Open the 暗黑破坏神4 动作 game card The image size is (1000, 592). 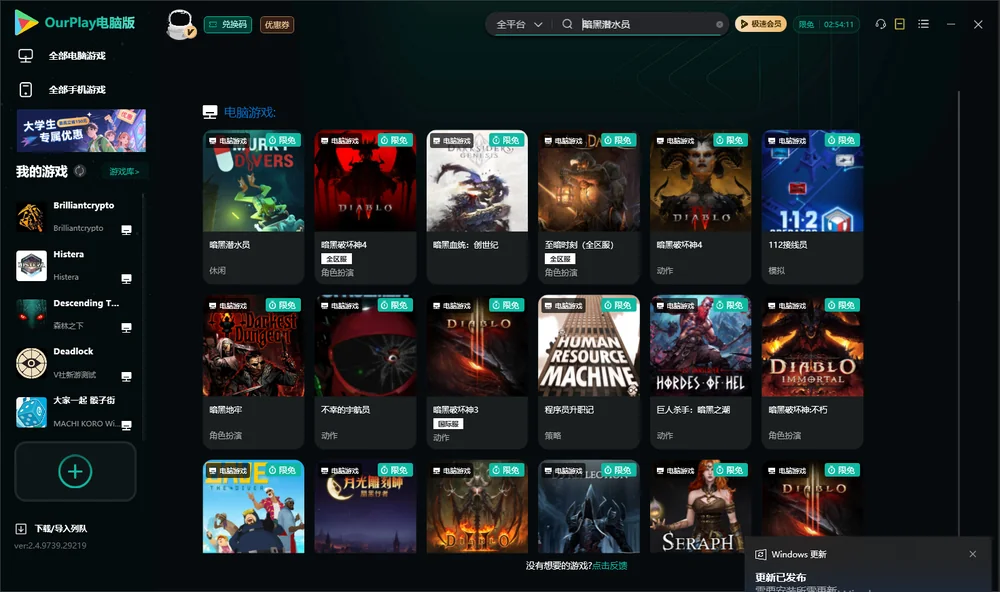(700, 207)
